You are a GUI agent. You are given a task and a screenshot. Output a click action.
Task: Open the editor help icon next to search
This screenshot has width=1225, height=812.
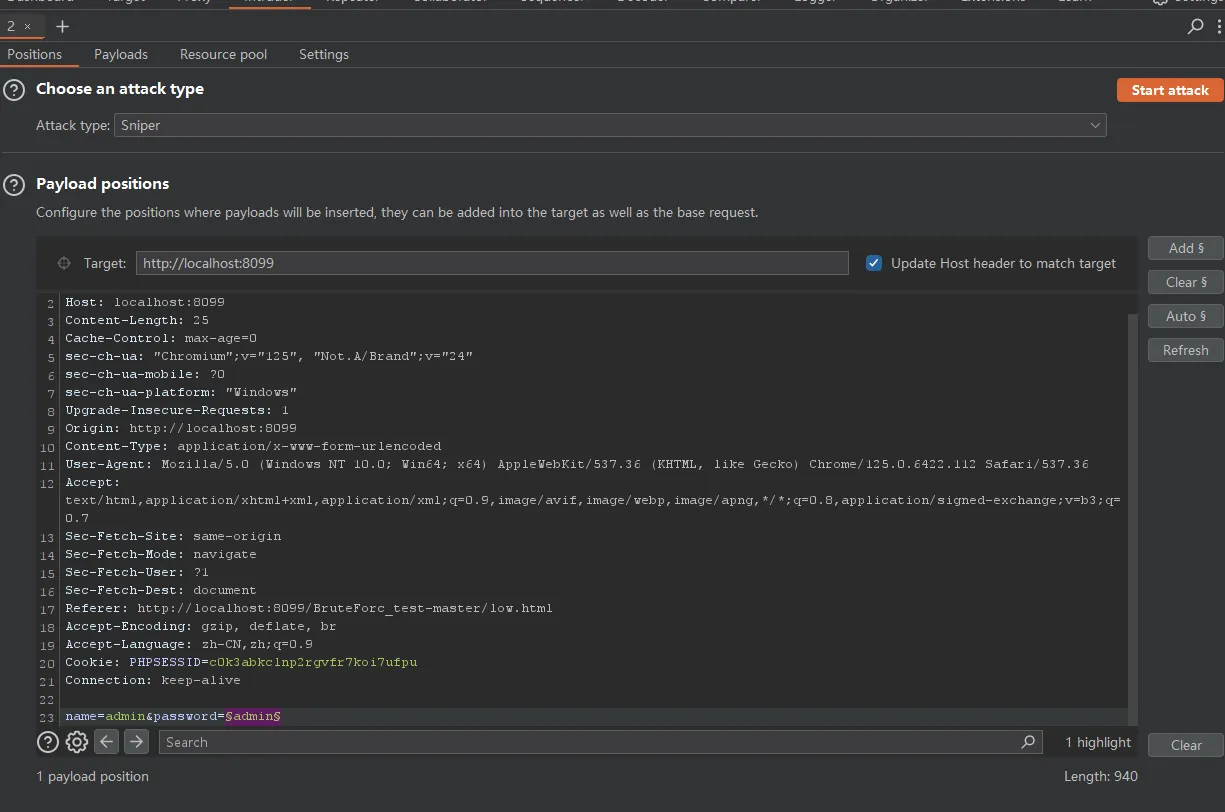click(47, 742)
